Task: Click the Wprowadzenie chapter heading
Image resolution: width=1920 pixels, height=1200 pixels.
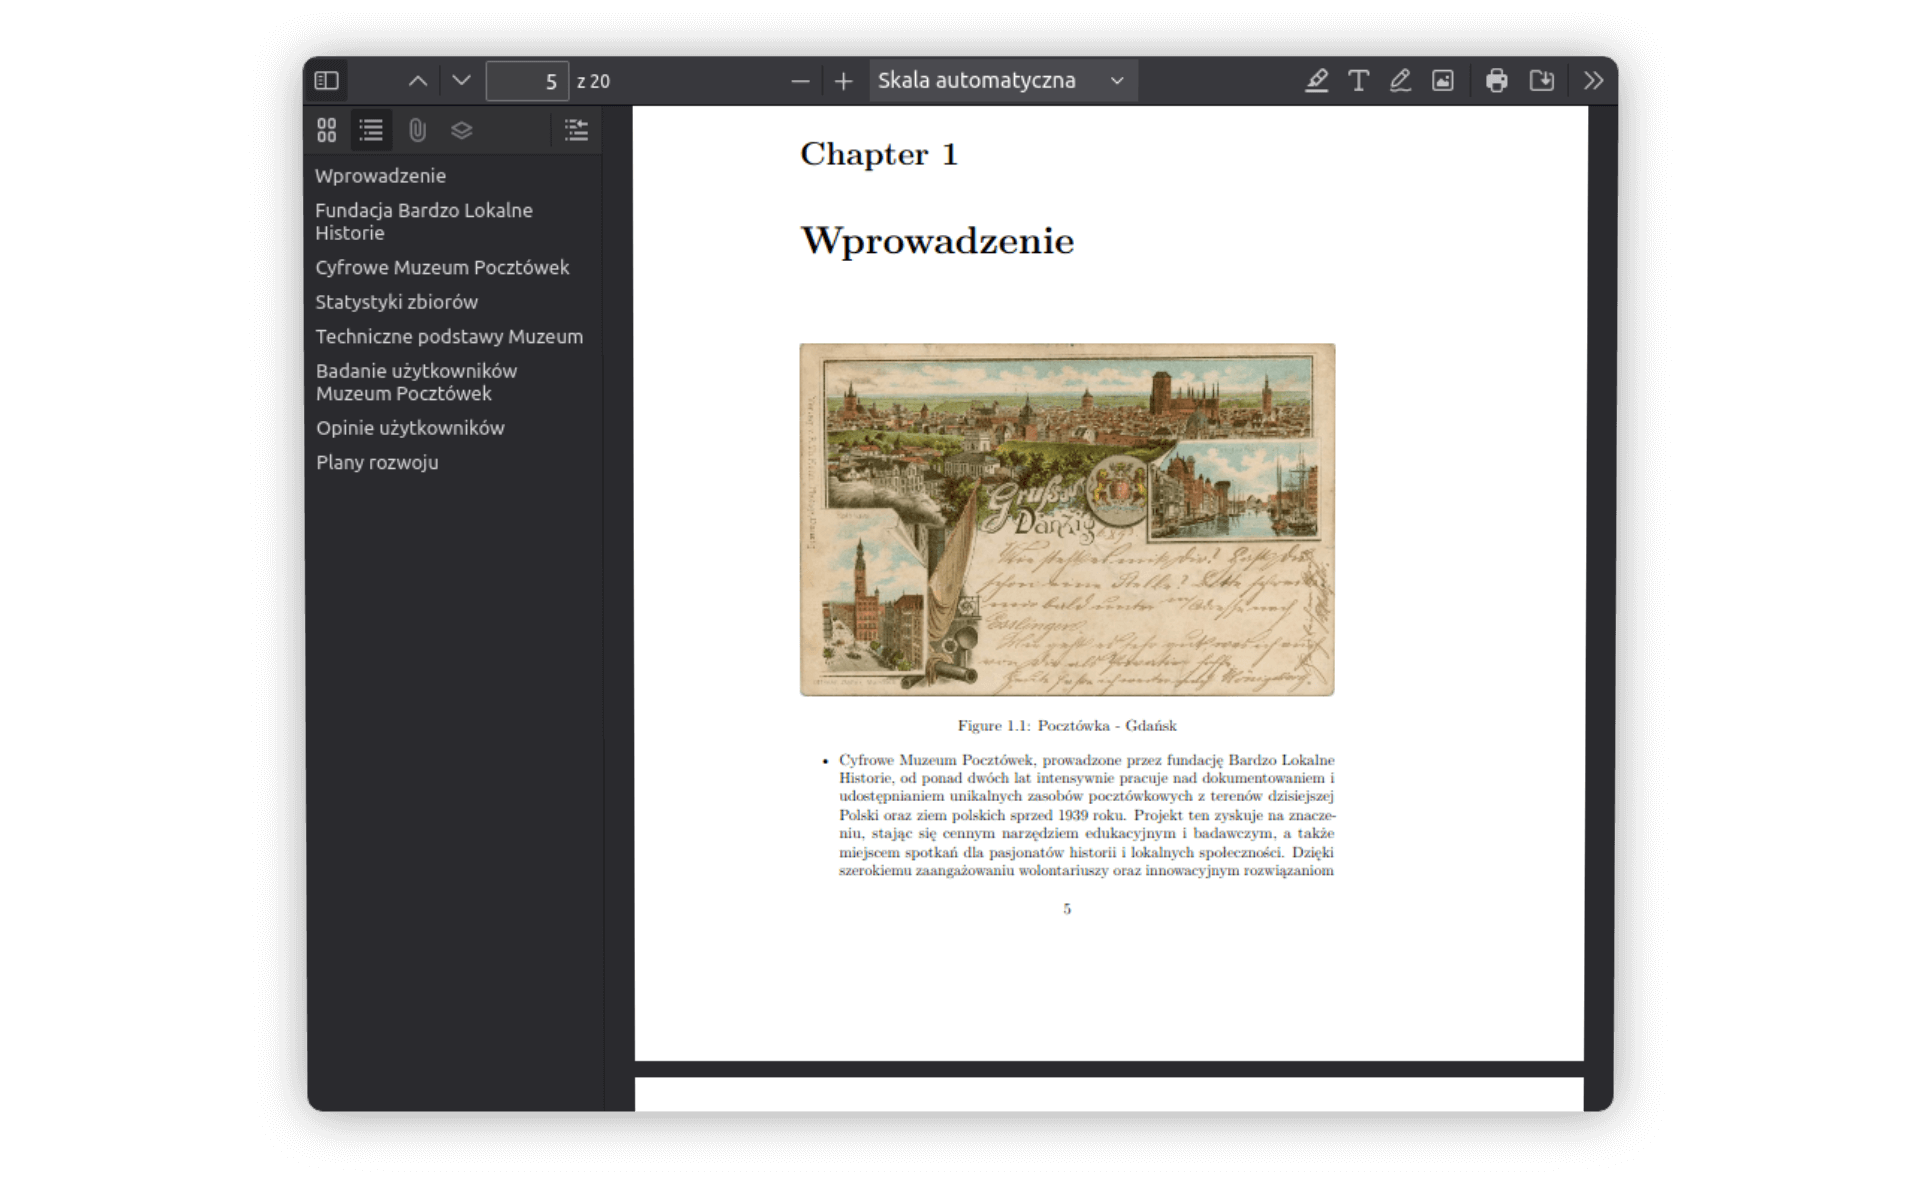Action: click(x=937, y=241)
